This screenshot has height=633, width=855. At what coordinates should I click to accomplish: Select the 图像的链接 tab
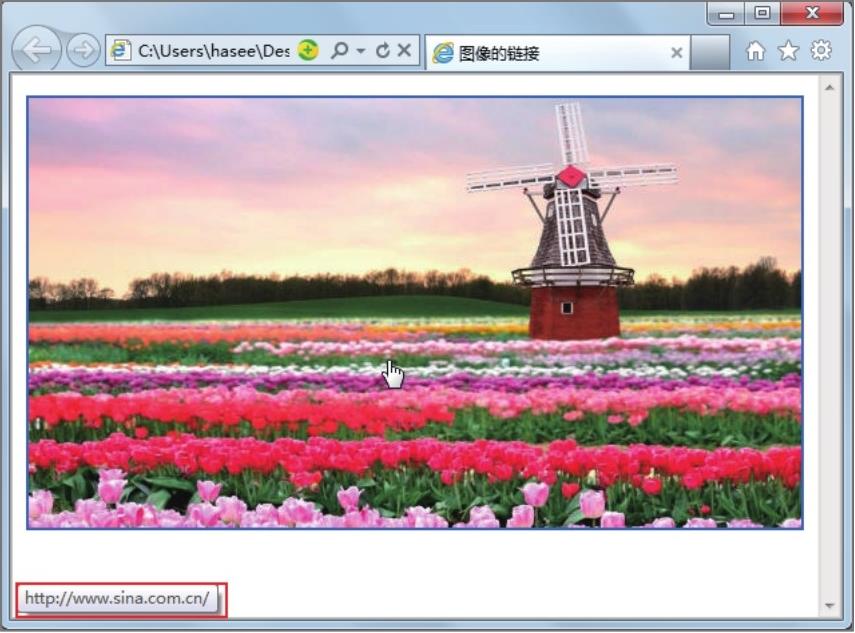coord(557,53)
